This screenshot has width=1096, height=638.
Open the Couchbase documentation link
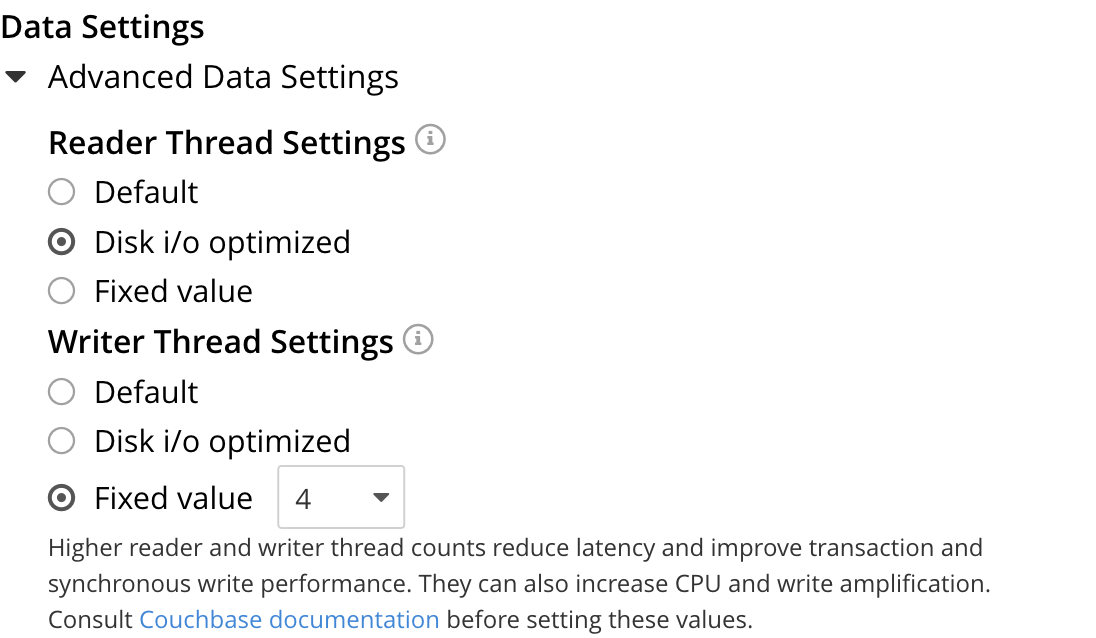coord(289,619)
